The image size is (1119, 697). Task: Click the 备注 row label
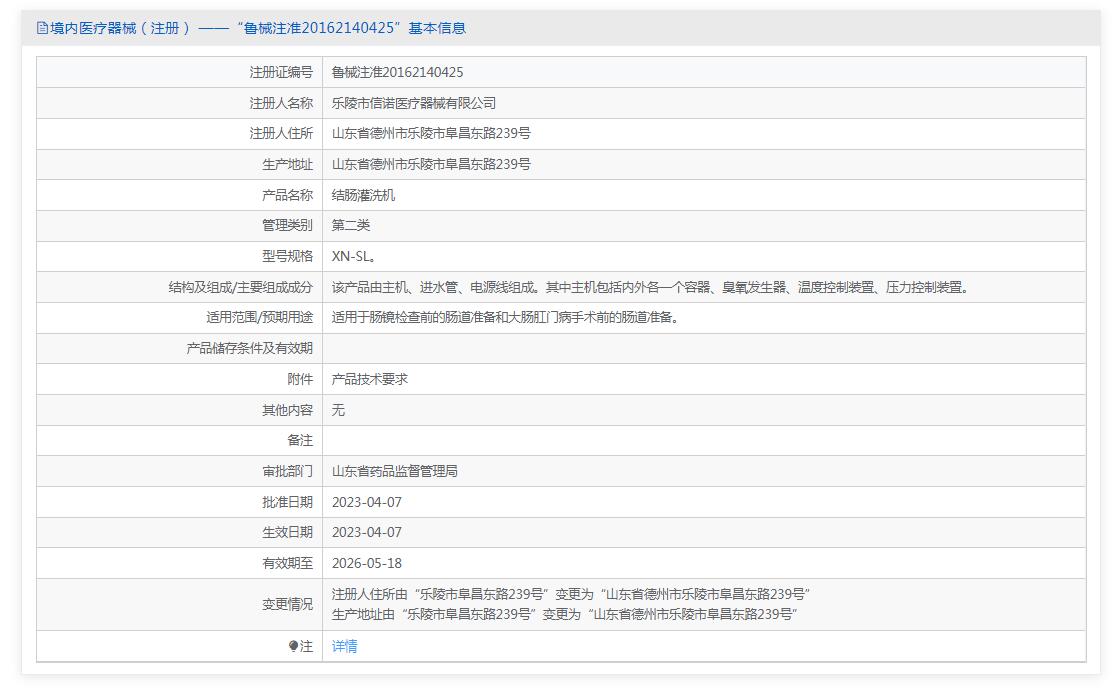300,440
